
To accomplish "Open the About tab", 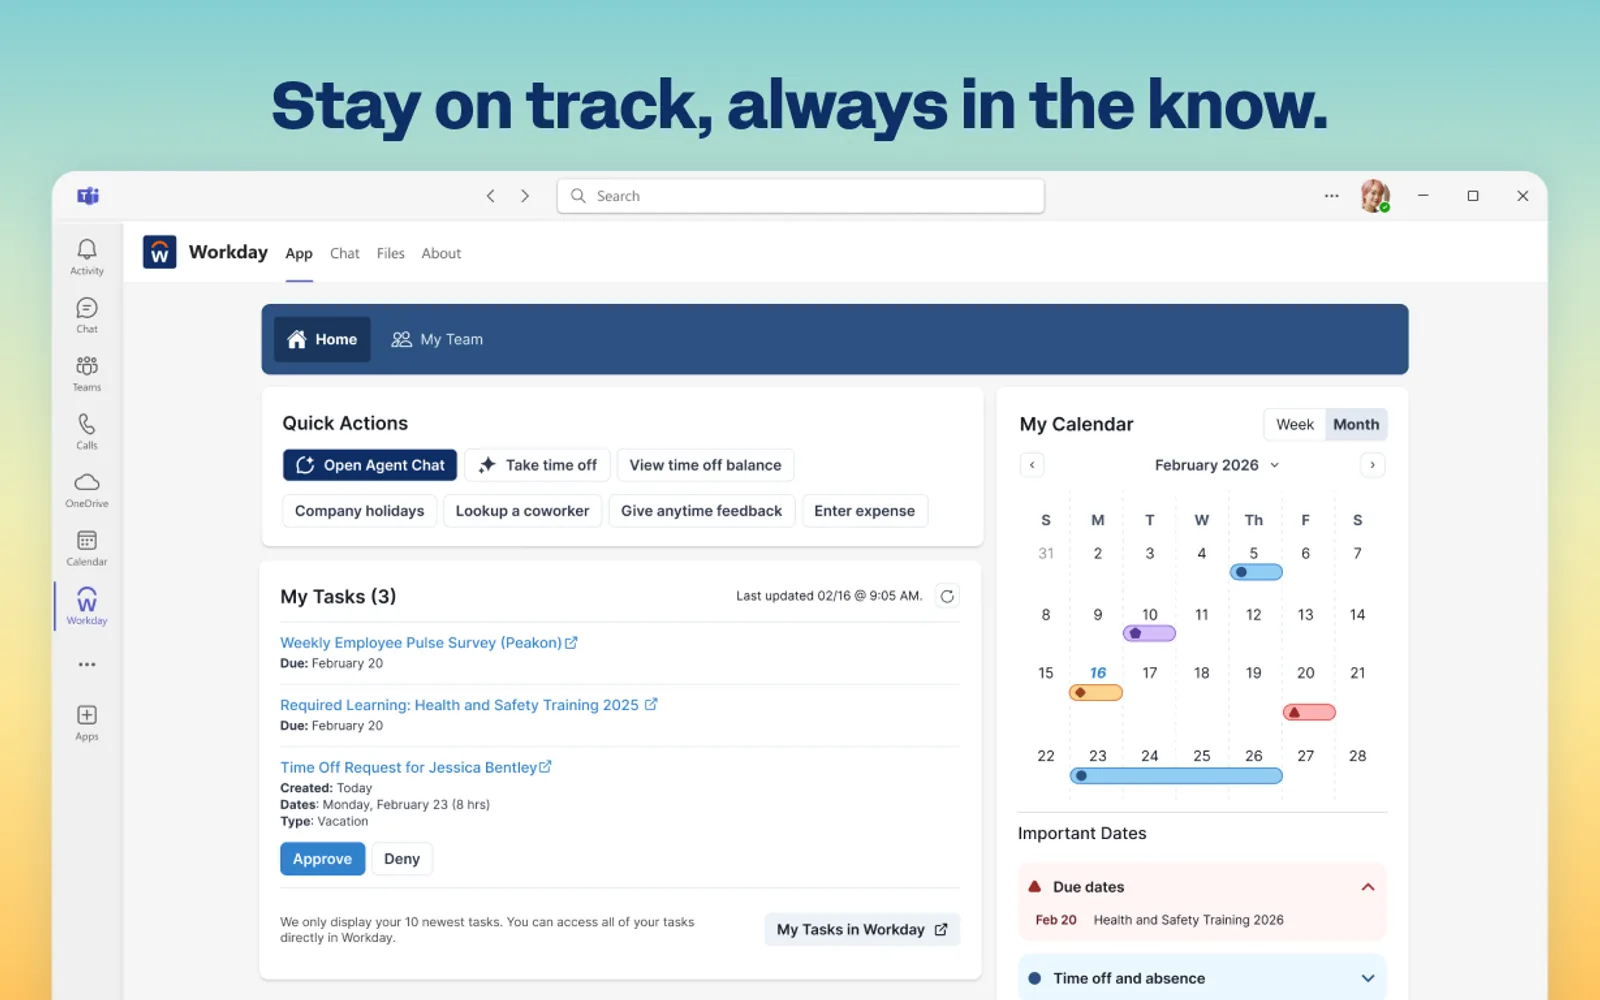I will [441, 254].
